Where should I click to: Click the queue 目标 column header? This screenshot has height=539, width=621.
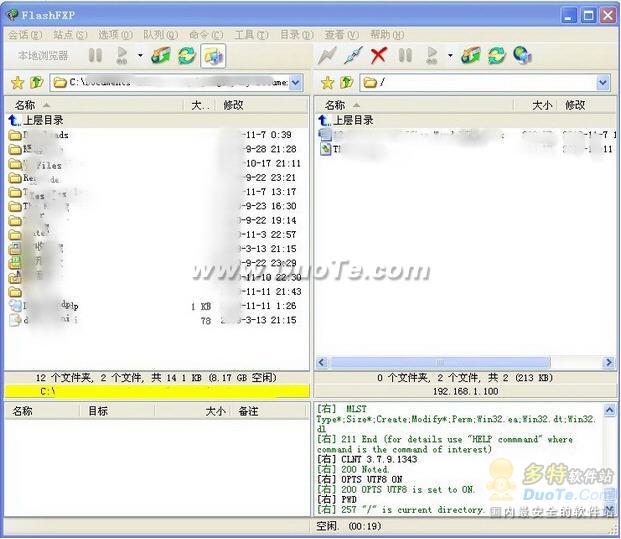coord(117,411)
